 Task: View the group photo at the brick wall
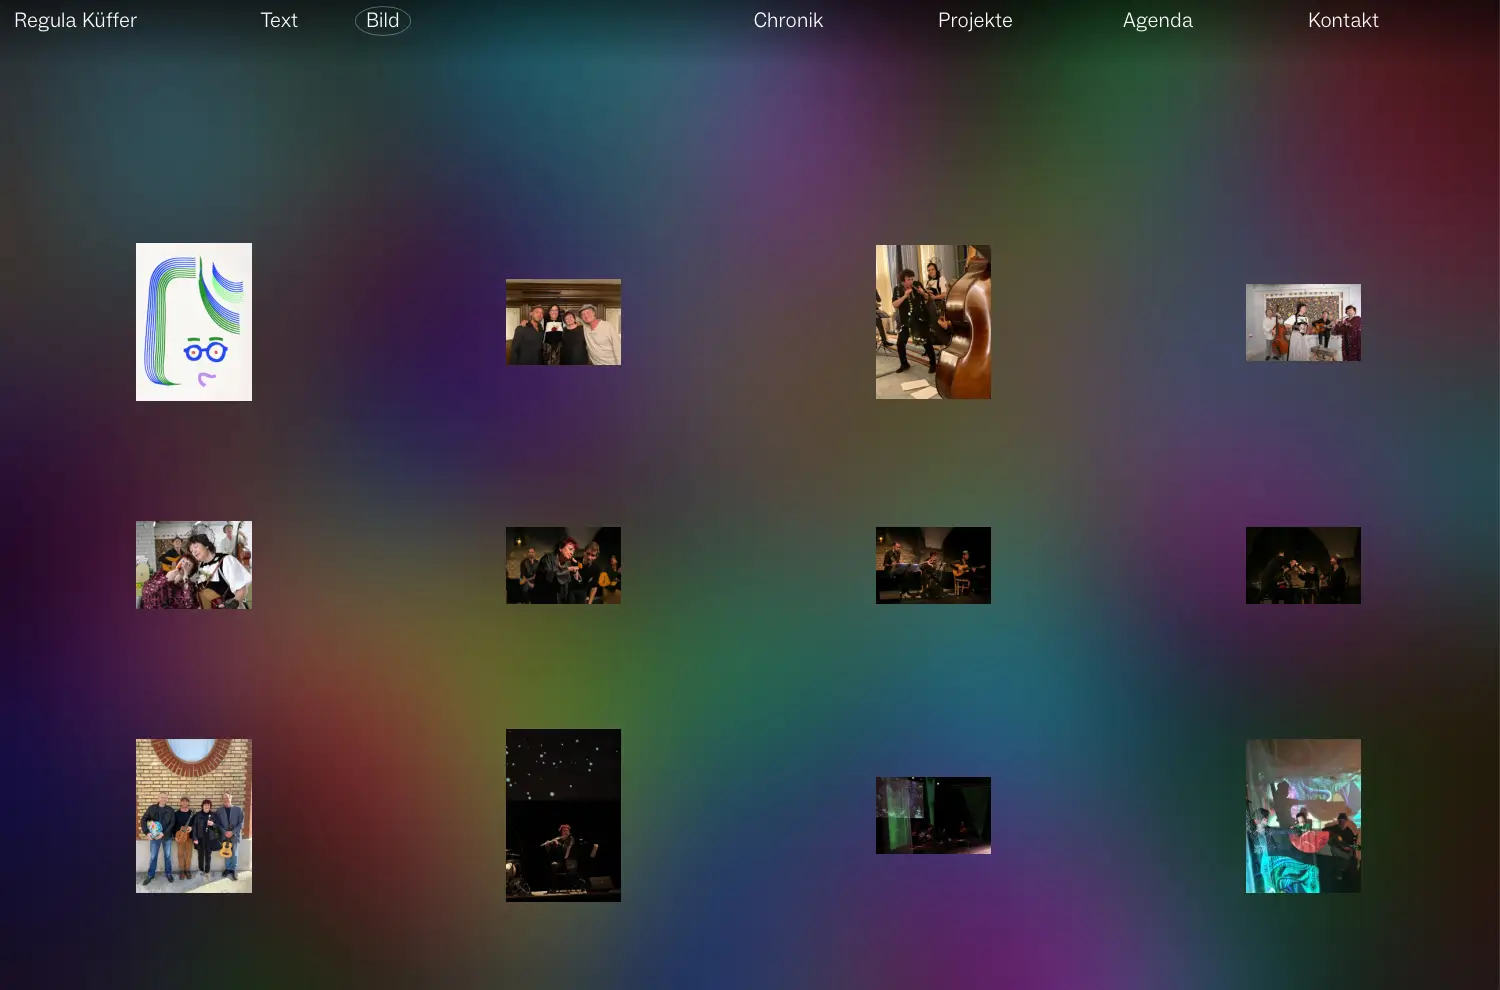pyautogui.click(x=194, y=816)
